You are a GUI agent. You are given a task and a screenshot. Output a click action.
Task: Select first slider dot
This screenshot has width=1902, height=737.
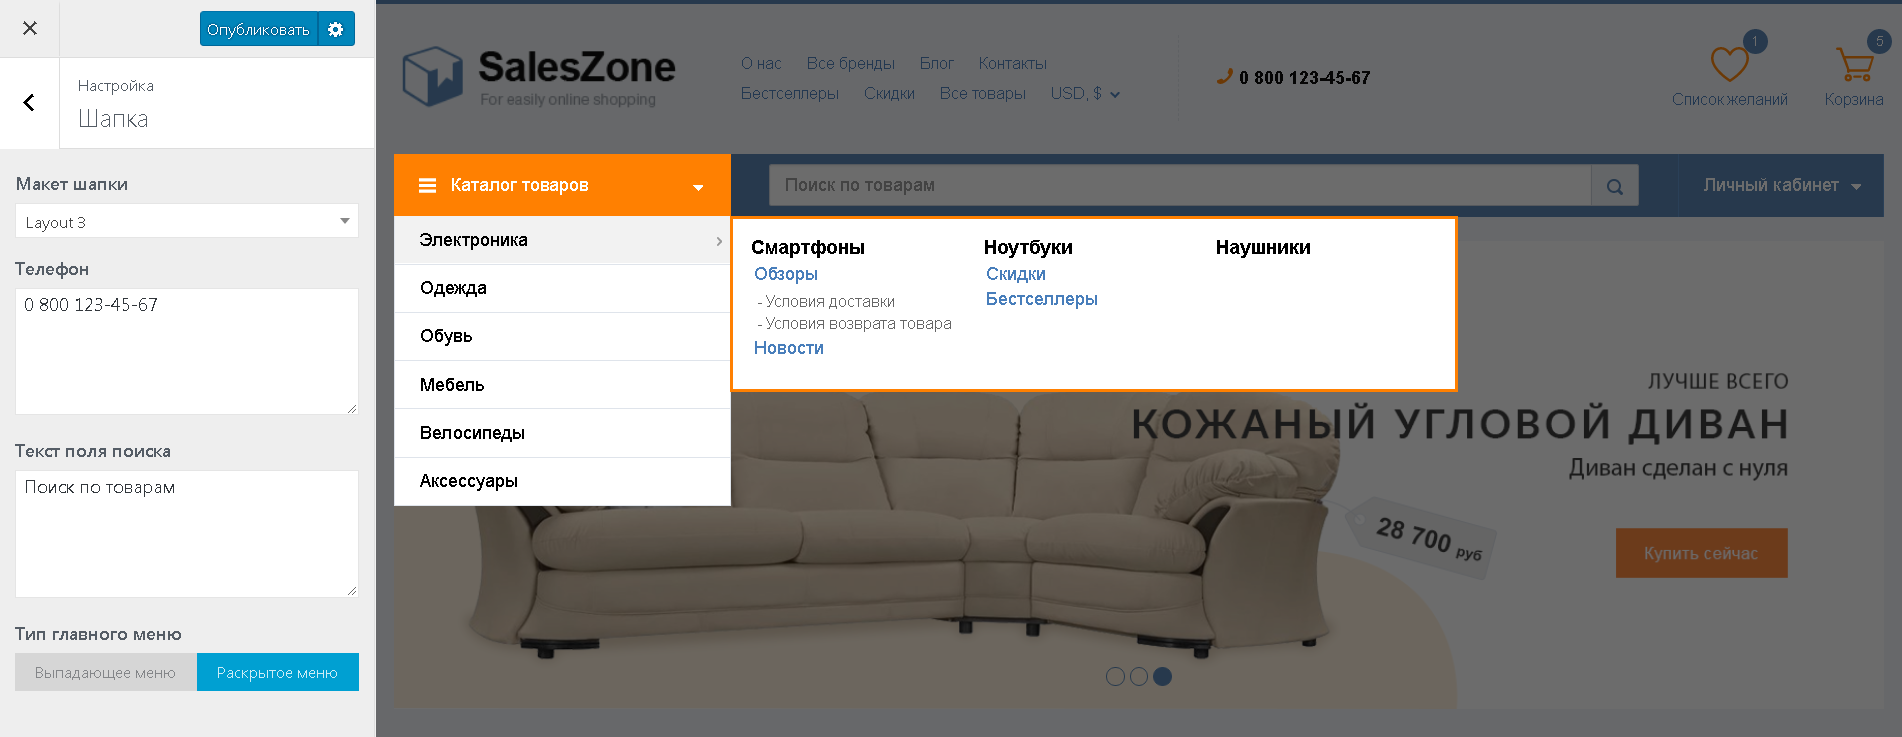tap(1115, 677)
